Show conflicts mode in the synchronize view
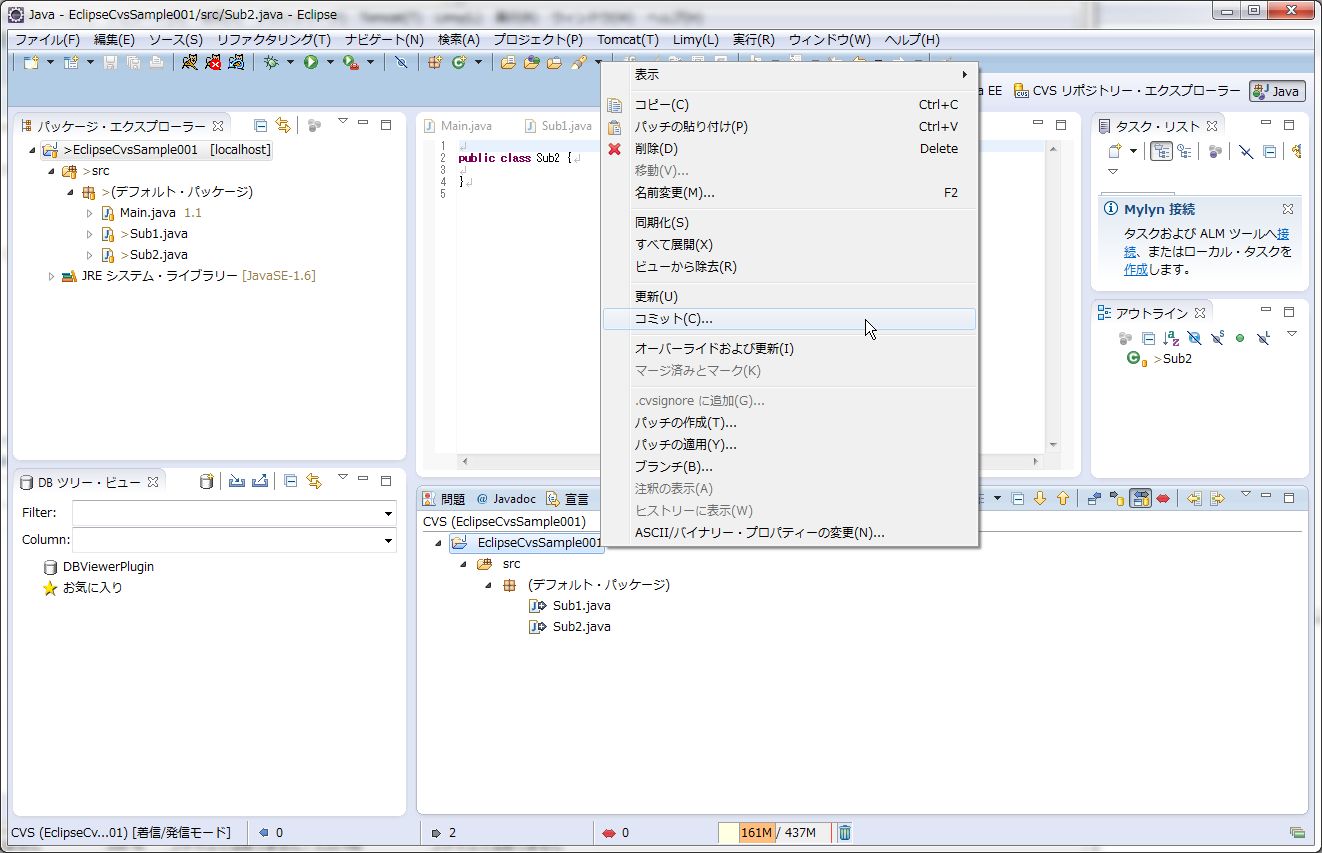 point(1163,498)
